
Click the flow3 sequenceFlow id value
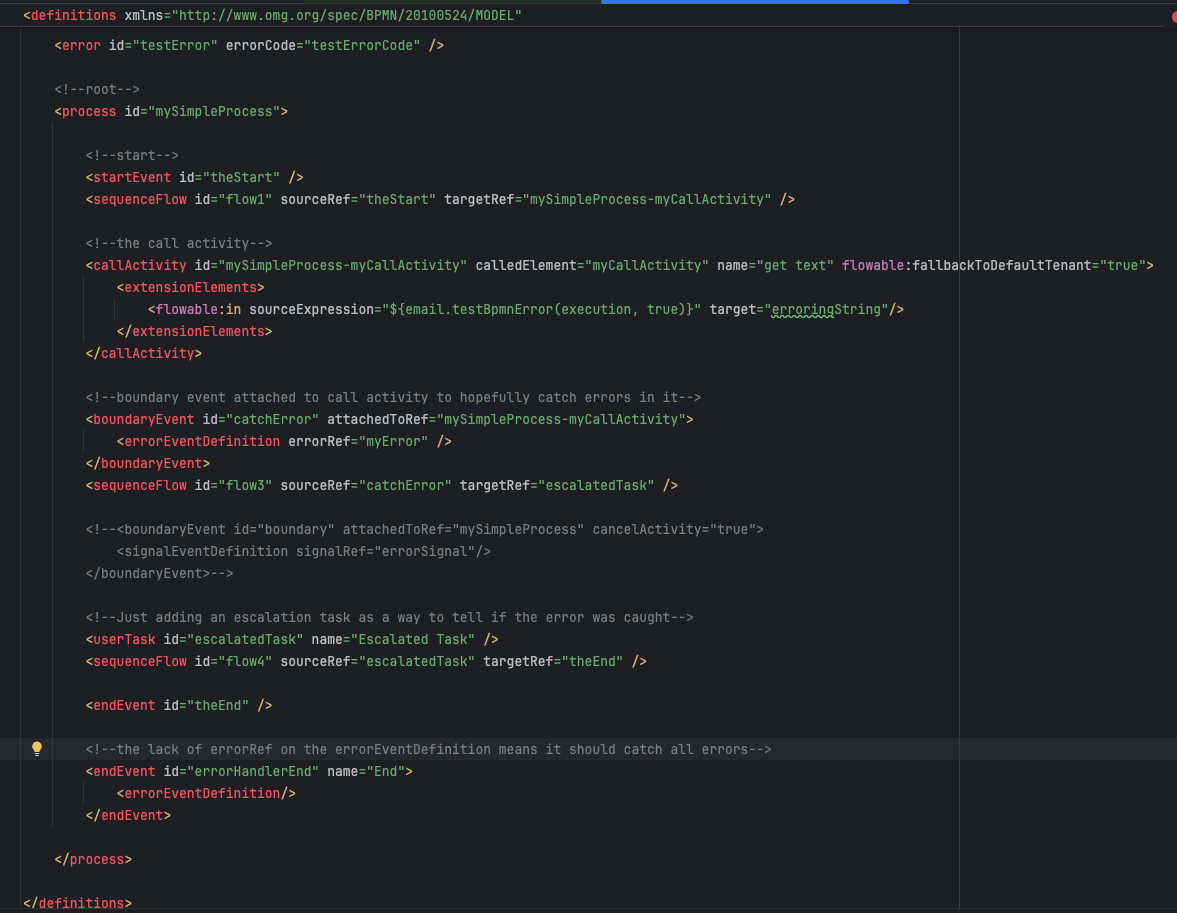pyautogui.click(x=245, y=486)
